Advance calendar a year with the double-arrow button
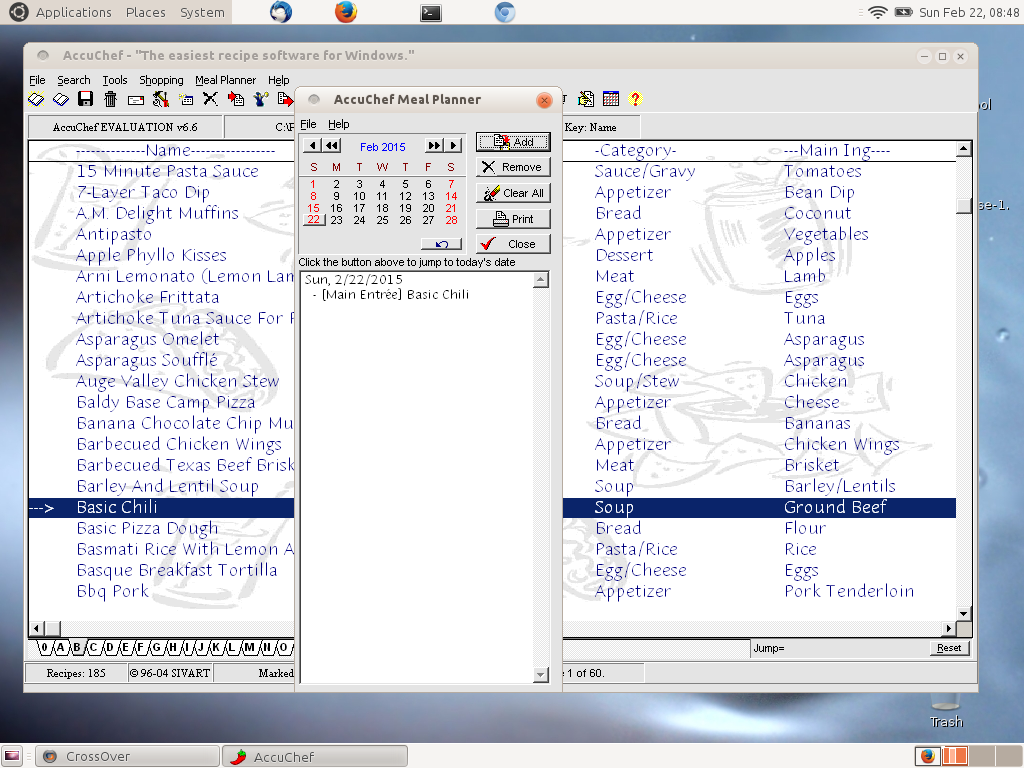The image size is (1024, 768). pos(434,145)
